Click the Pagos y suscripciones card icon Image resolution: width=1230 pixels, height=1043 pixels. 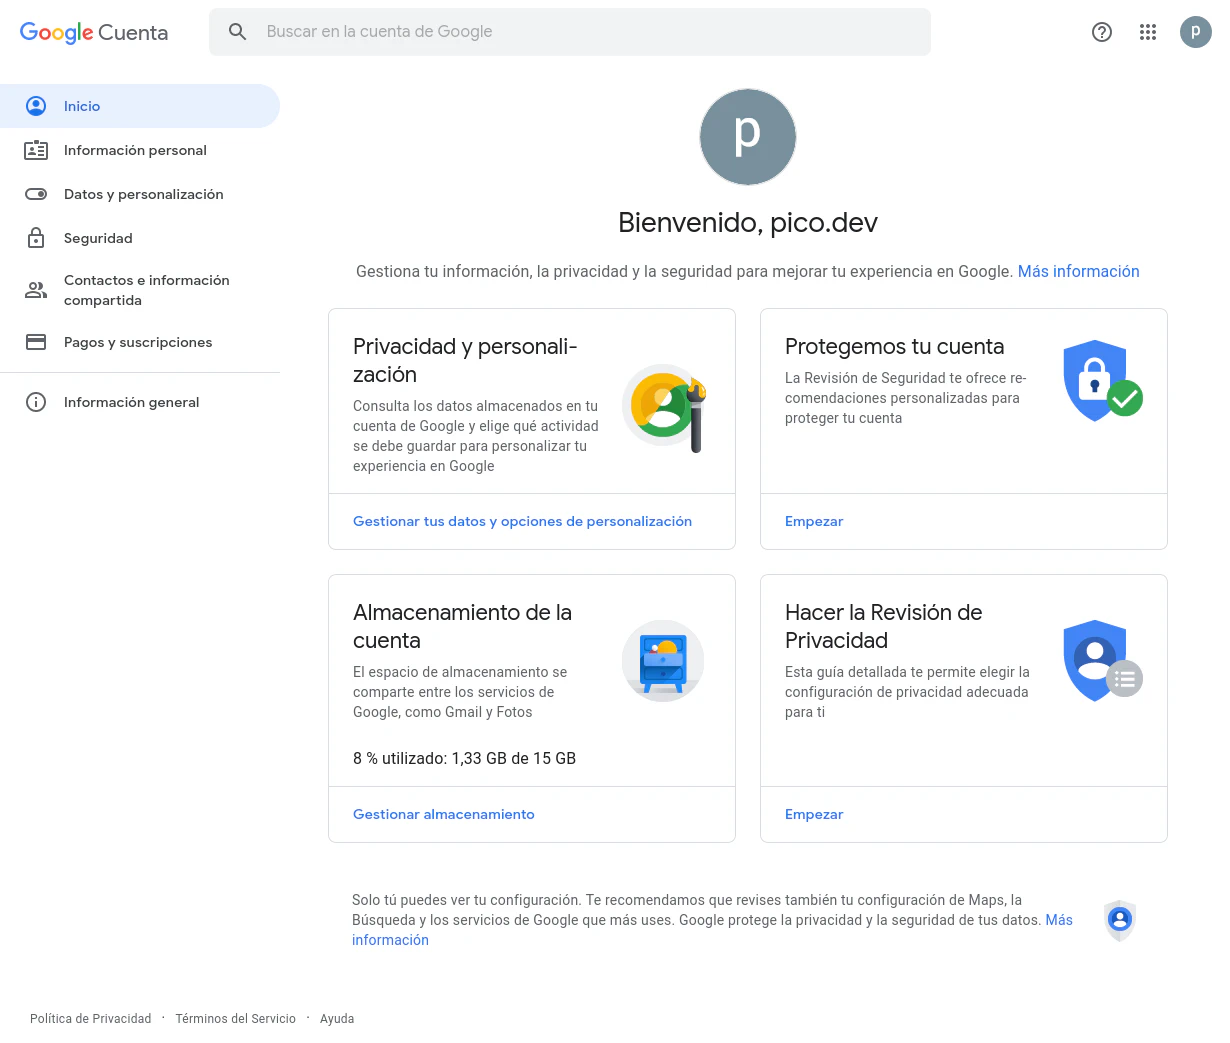(x=36, y=342)
